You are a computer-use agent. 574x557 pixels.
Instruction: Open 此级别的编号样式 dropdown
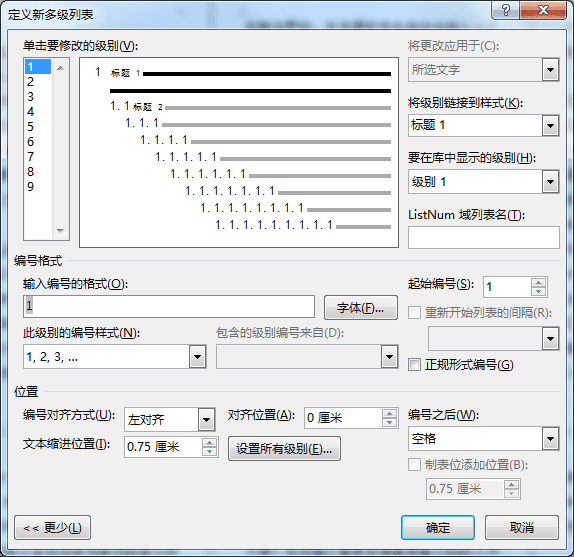(x=197, y=356)
